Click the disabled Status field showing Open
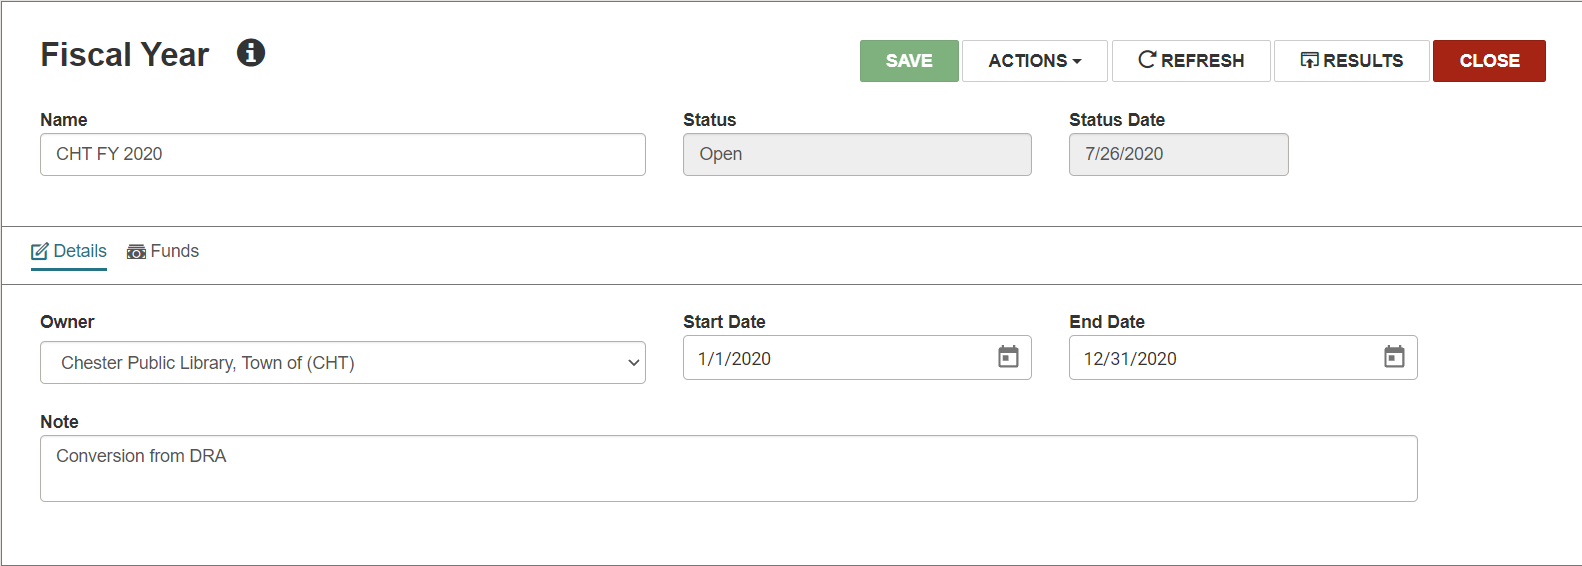This screenshot has height=566, width=1582. 857,154
